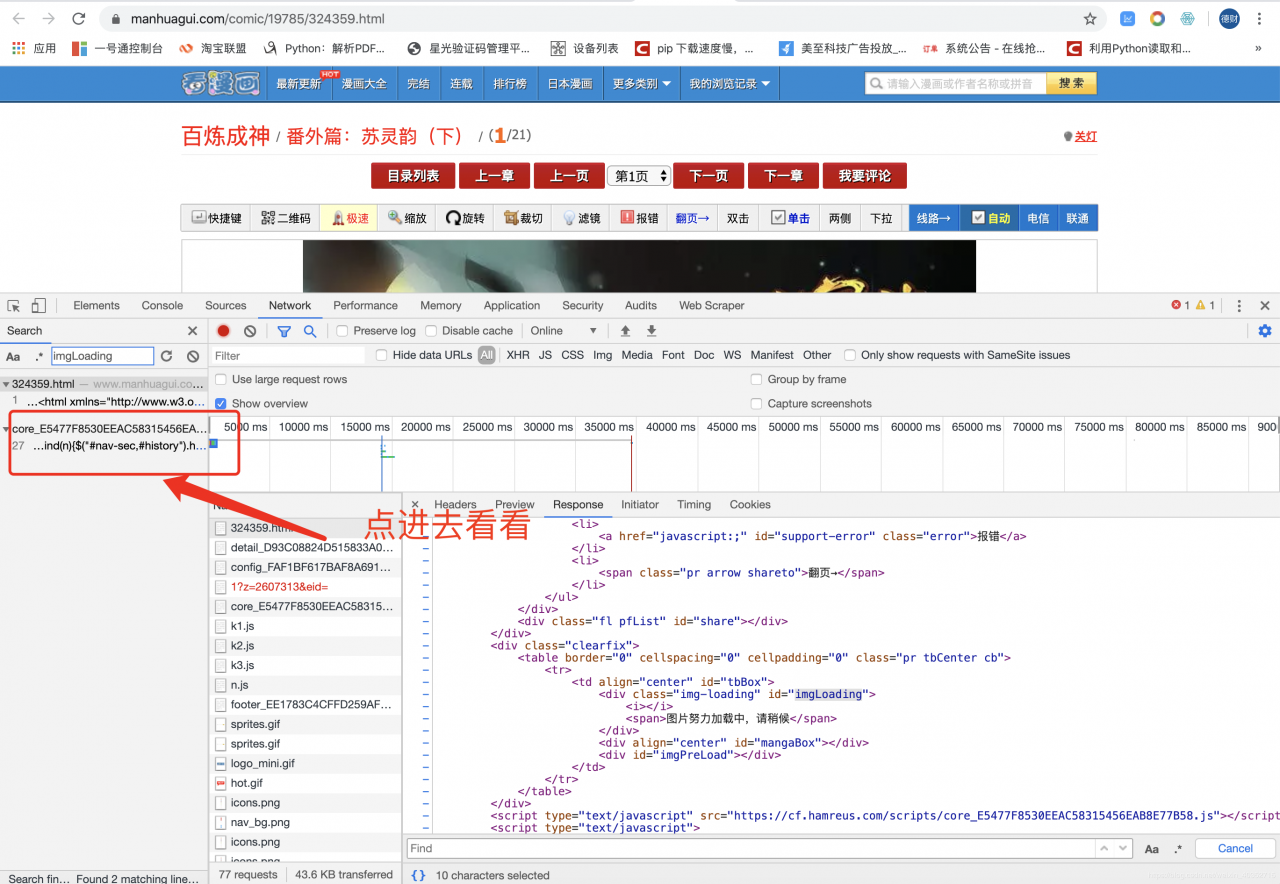This screenshot has height=884, width=1280.
Task: Toggle match case Aa in the Search panel
Action: coord(13,356)
